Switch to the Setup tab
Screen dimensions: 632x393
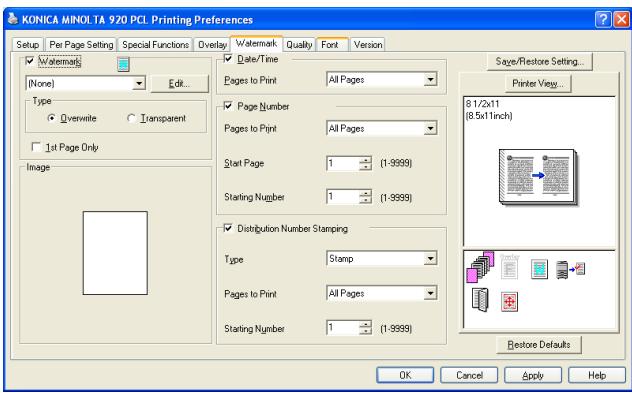27,45
